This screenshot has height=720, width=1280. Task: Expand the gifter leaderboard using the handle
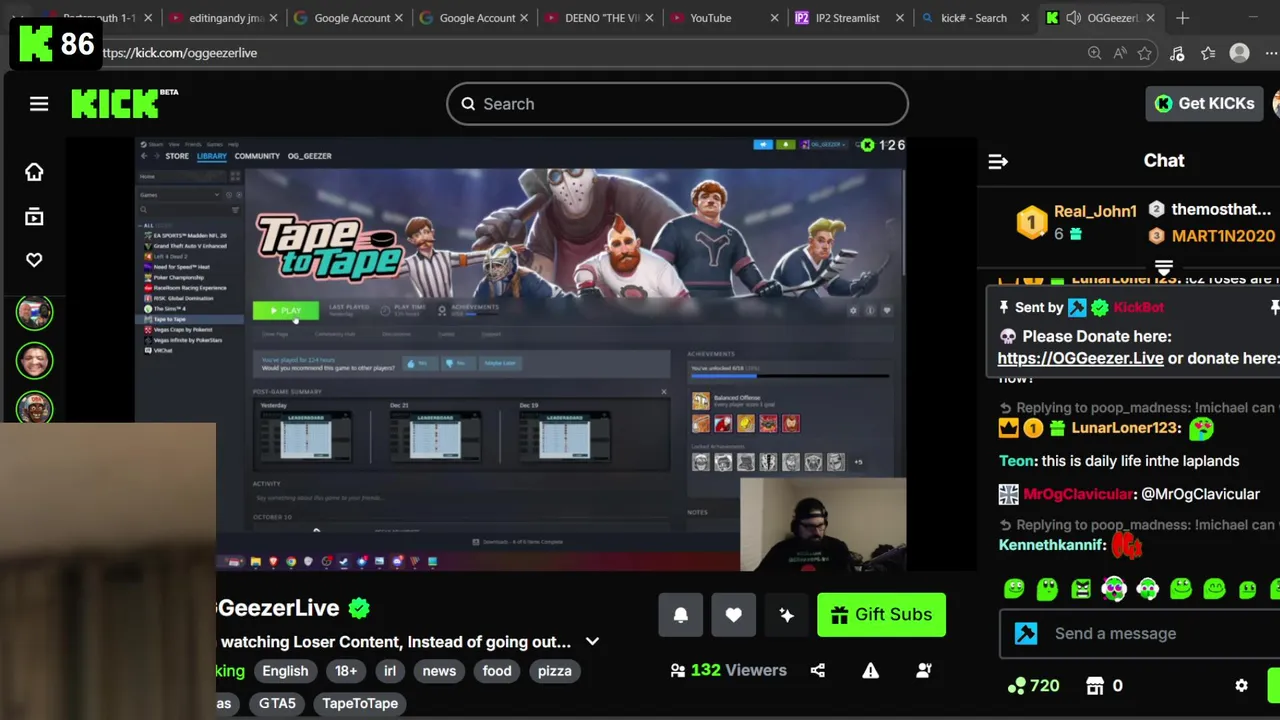click(x=1163, y=268)
